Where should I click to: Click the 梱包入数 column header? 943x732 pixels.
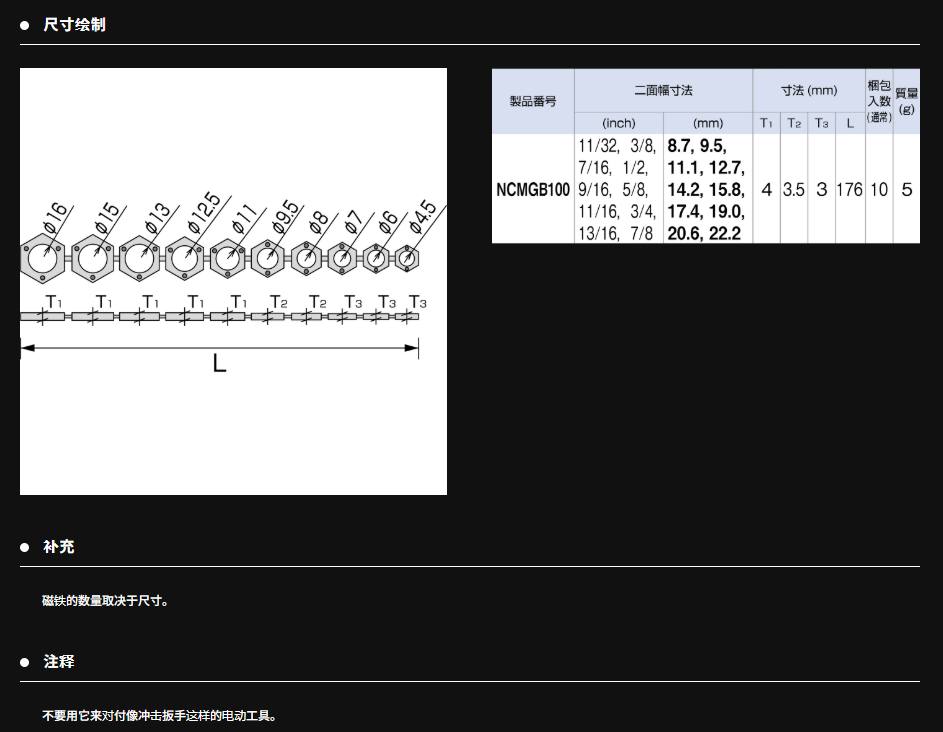pos(879,101)
